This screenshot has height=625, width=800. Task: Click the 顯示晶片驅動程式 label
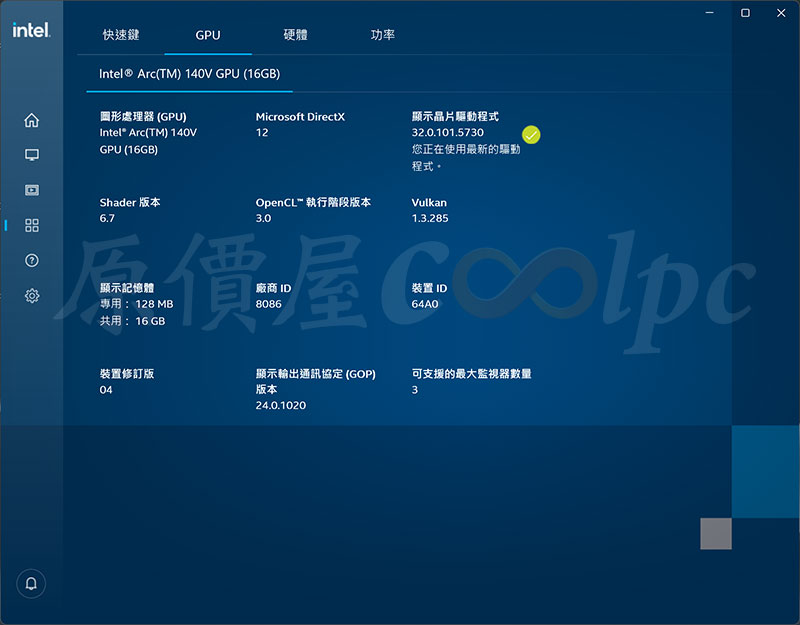point(455,116)
